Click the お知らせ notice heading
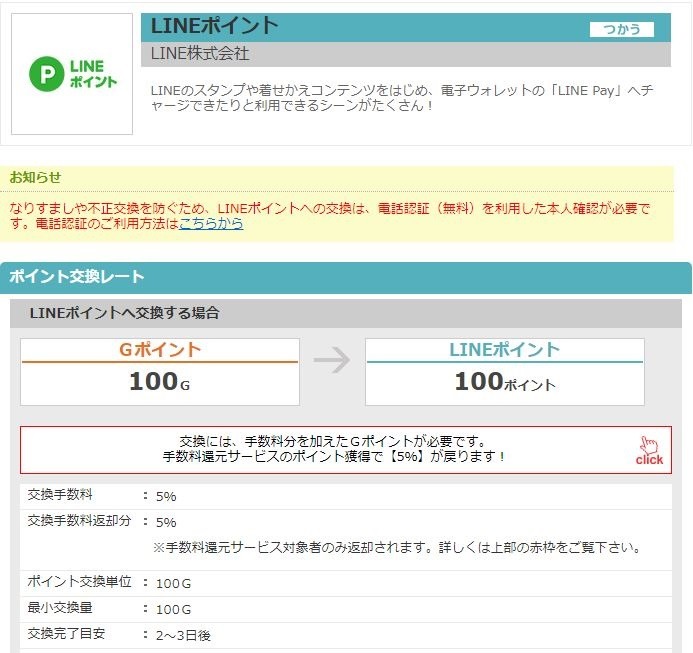Image resolution: width=693 pixels, height=653 pixels. pyautogui.click(x=35, y=178)
